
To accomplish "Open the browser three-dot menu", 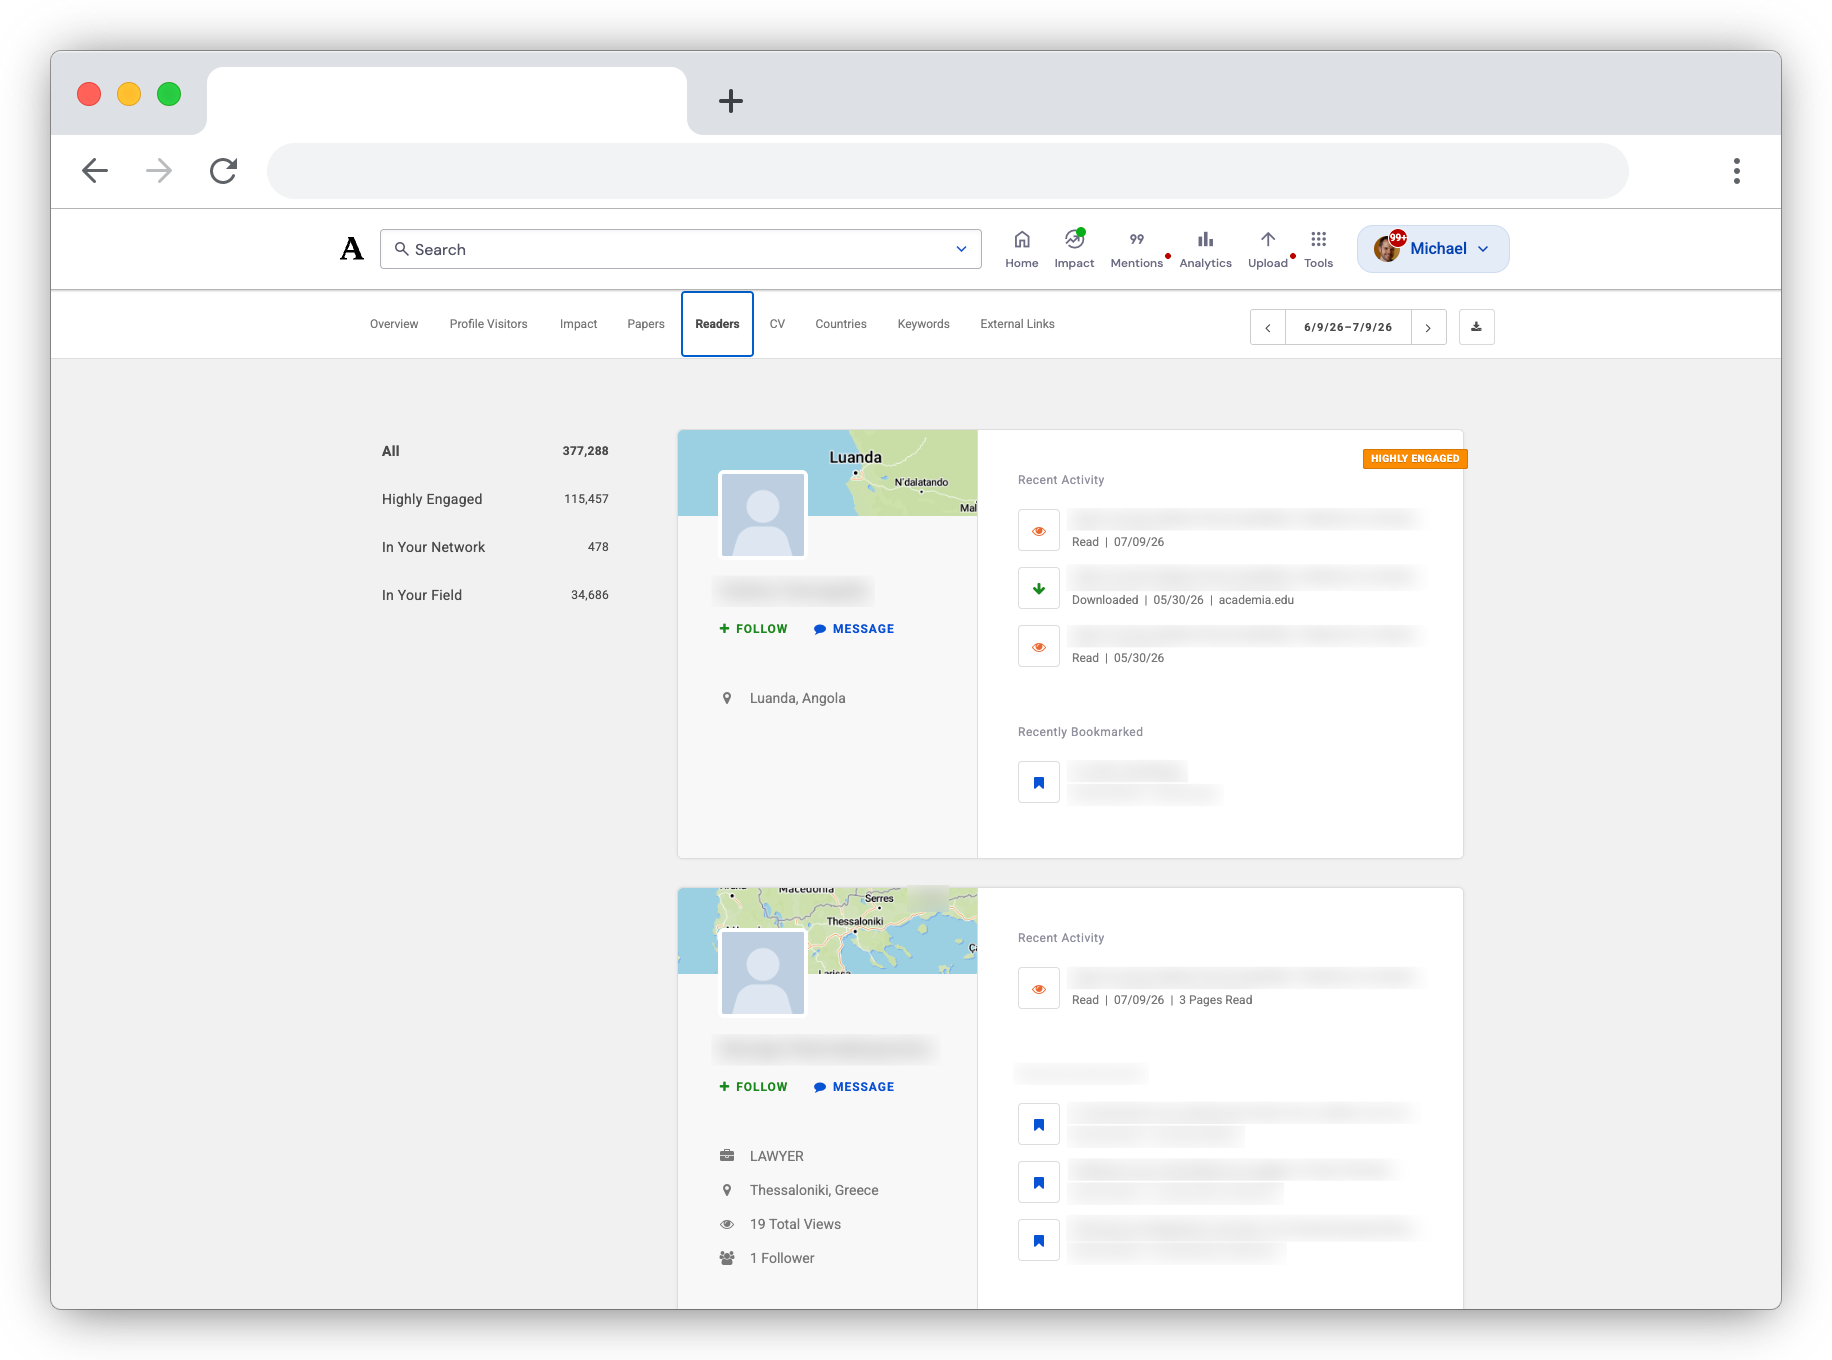I will tap(1737, 171).
